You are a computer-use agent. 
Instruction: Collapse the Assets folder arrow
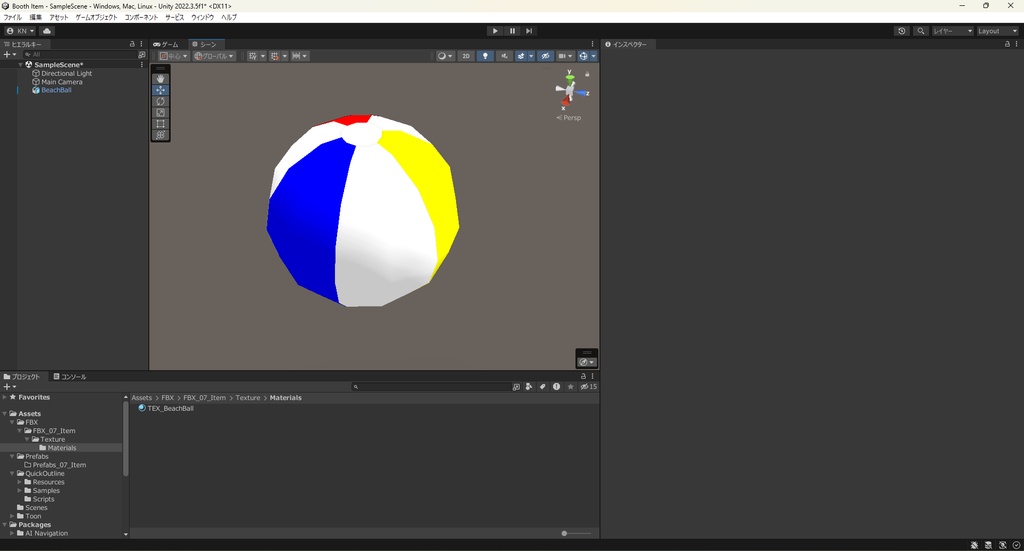pos(5,413)
